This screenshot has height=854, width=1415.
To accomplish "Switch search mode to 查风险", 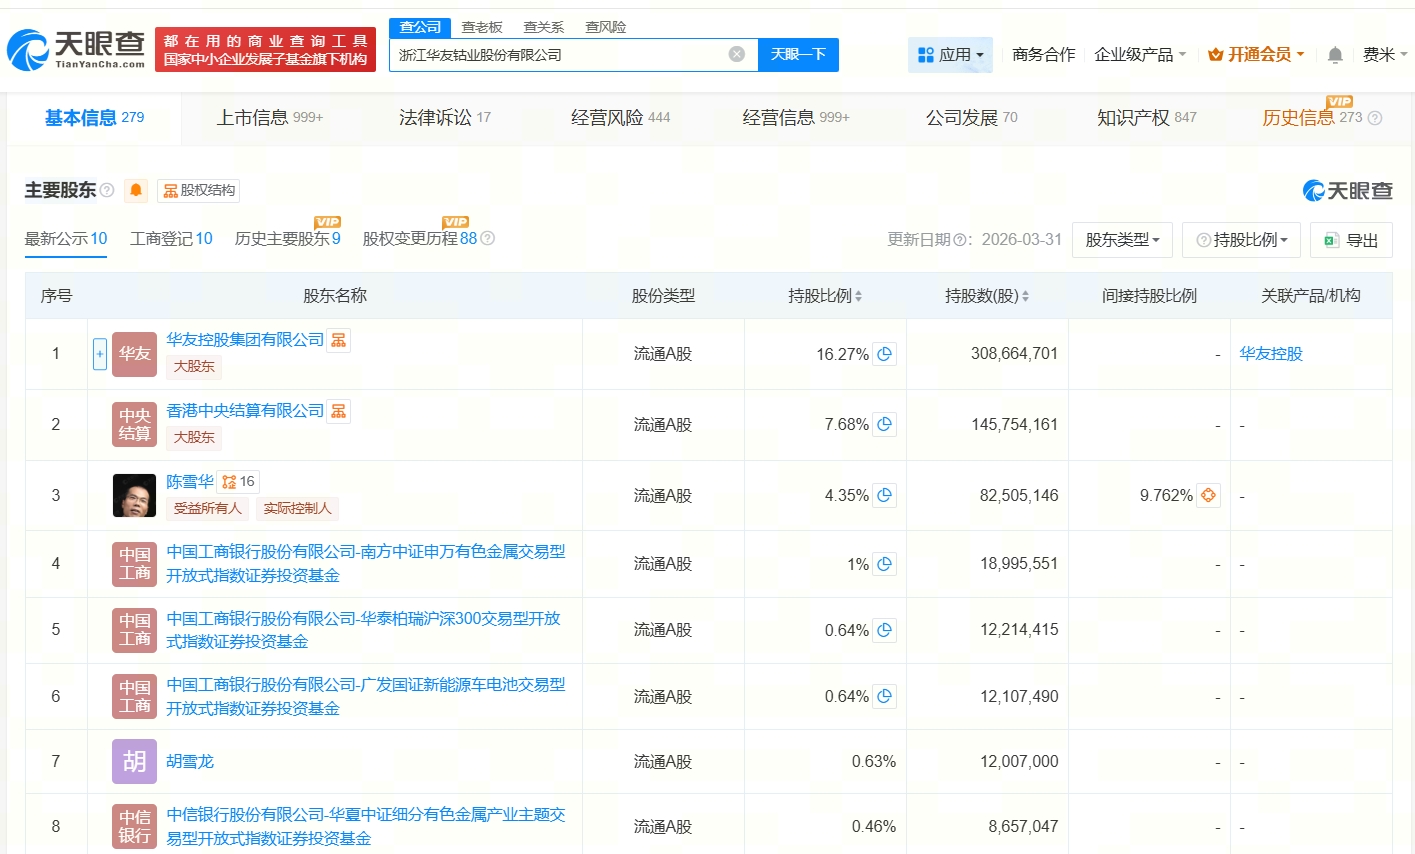I will tap(606, 27).
